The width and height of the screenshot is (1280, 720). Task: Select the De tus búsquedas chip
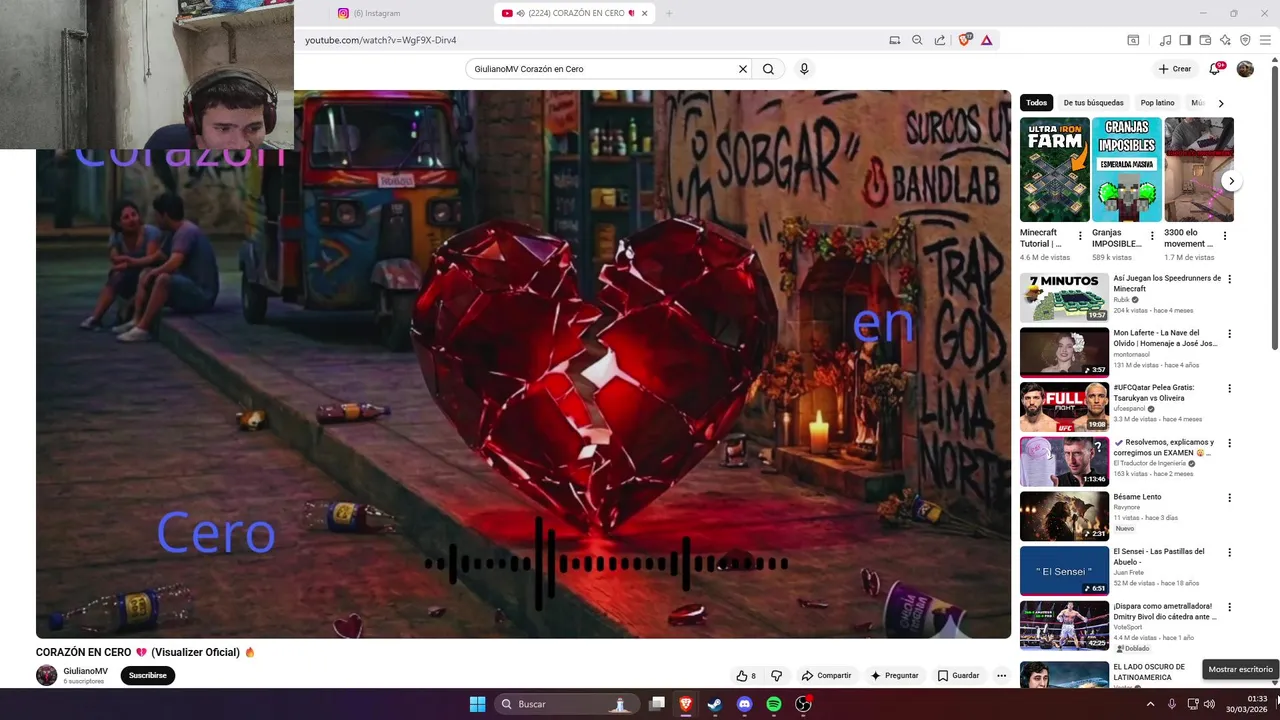tap(1093, 103)
